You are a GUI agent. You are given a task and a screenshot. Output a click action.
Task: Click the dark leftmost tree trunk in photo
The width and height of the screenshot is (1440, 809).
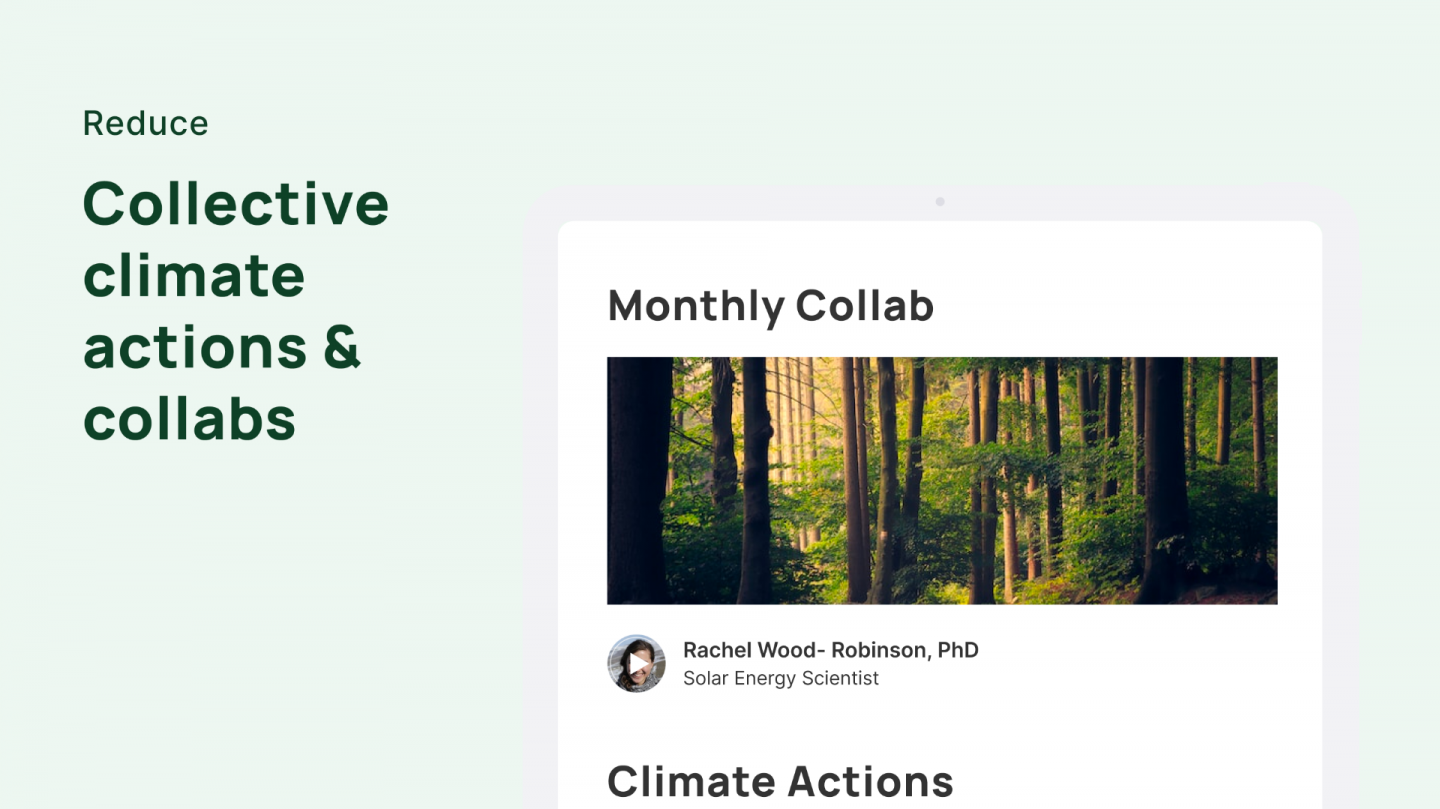coord(639,480)
